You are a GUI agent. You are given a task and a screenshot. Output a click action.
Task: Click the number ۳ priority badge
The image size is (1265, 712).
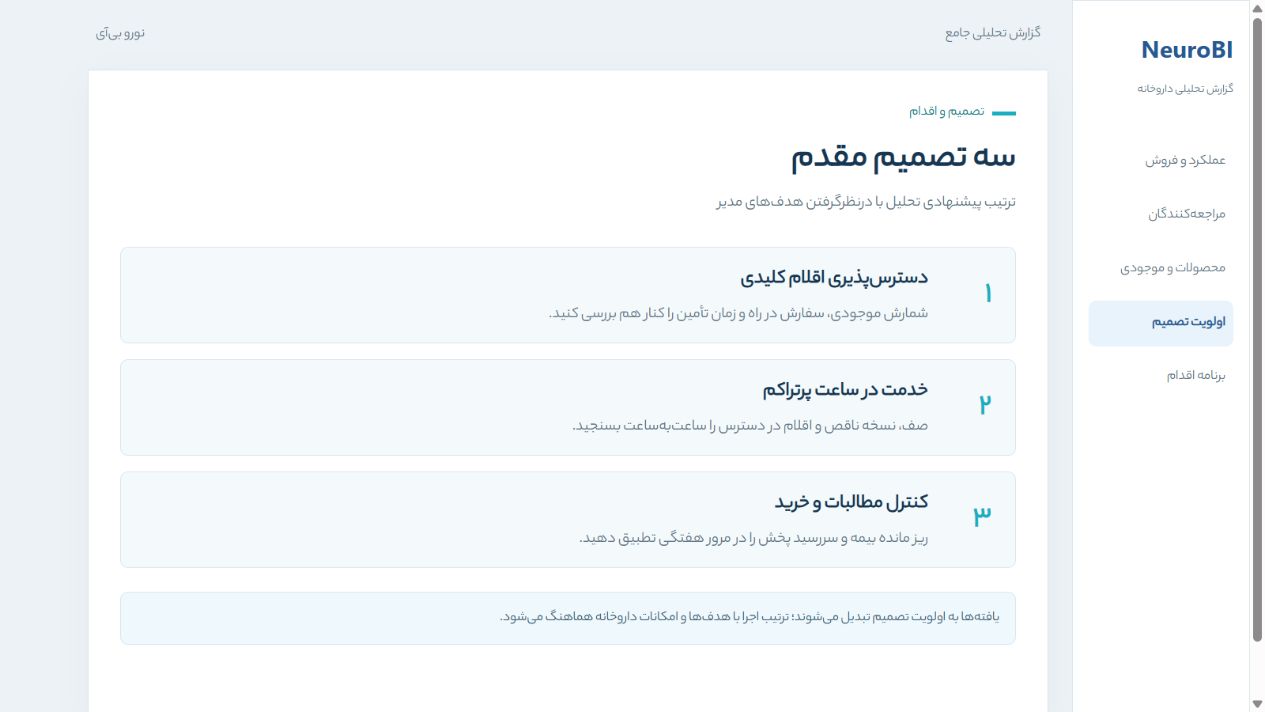[982, 517]
